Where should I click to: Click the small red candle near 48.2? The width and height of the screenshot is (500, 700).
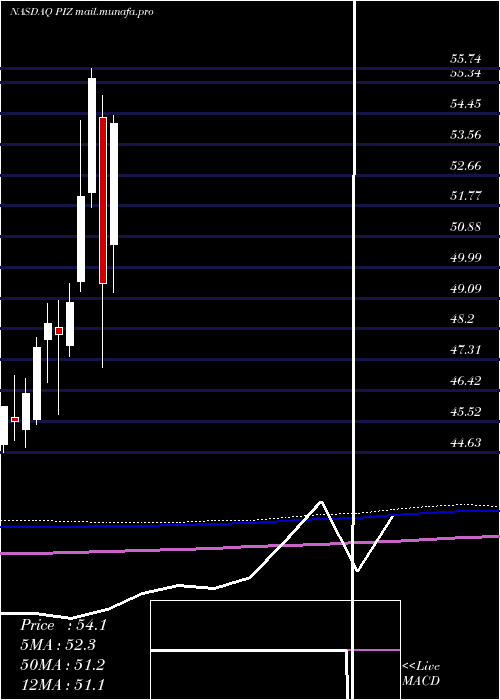click(x=59, y=331)
